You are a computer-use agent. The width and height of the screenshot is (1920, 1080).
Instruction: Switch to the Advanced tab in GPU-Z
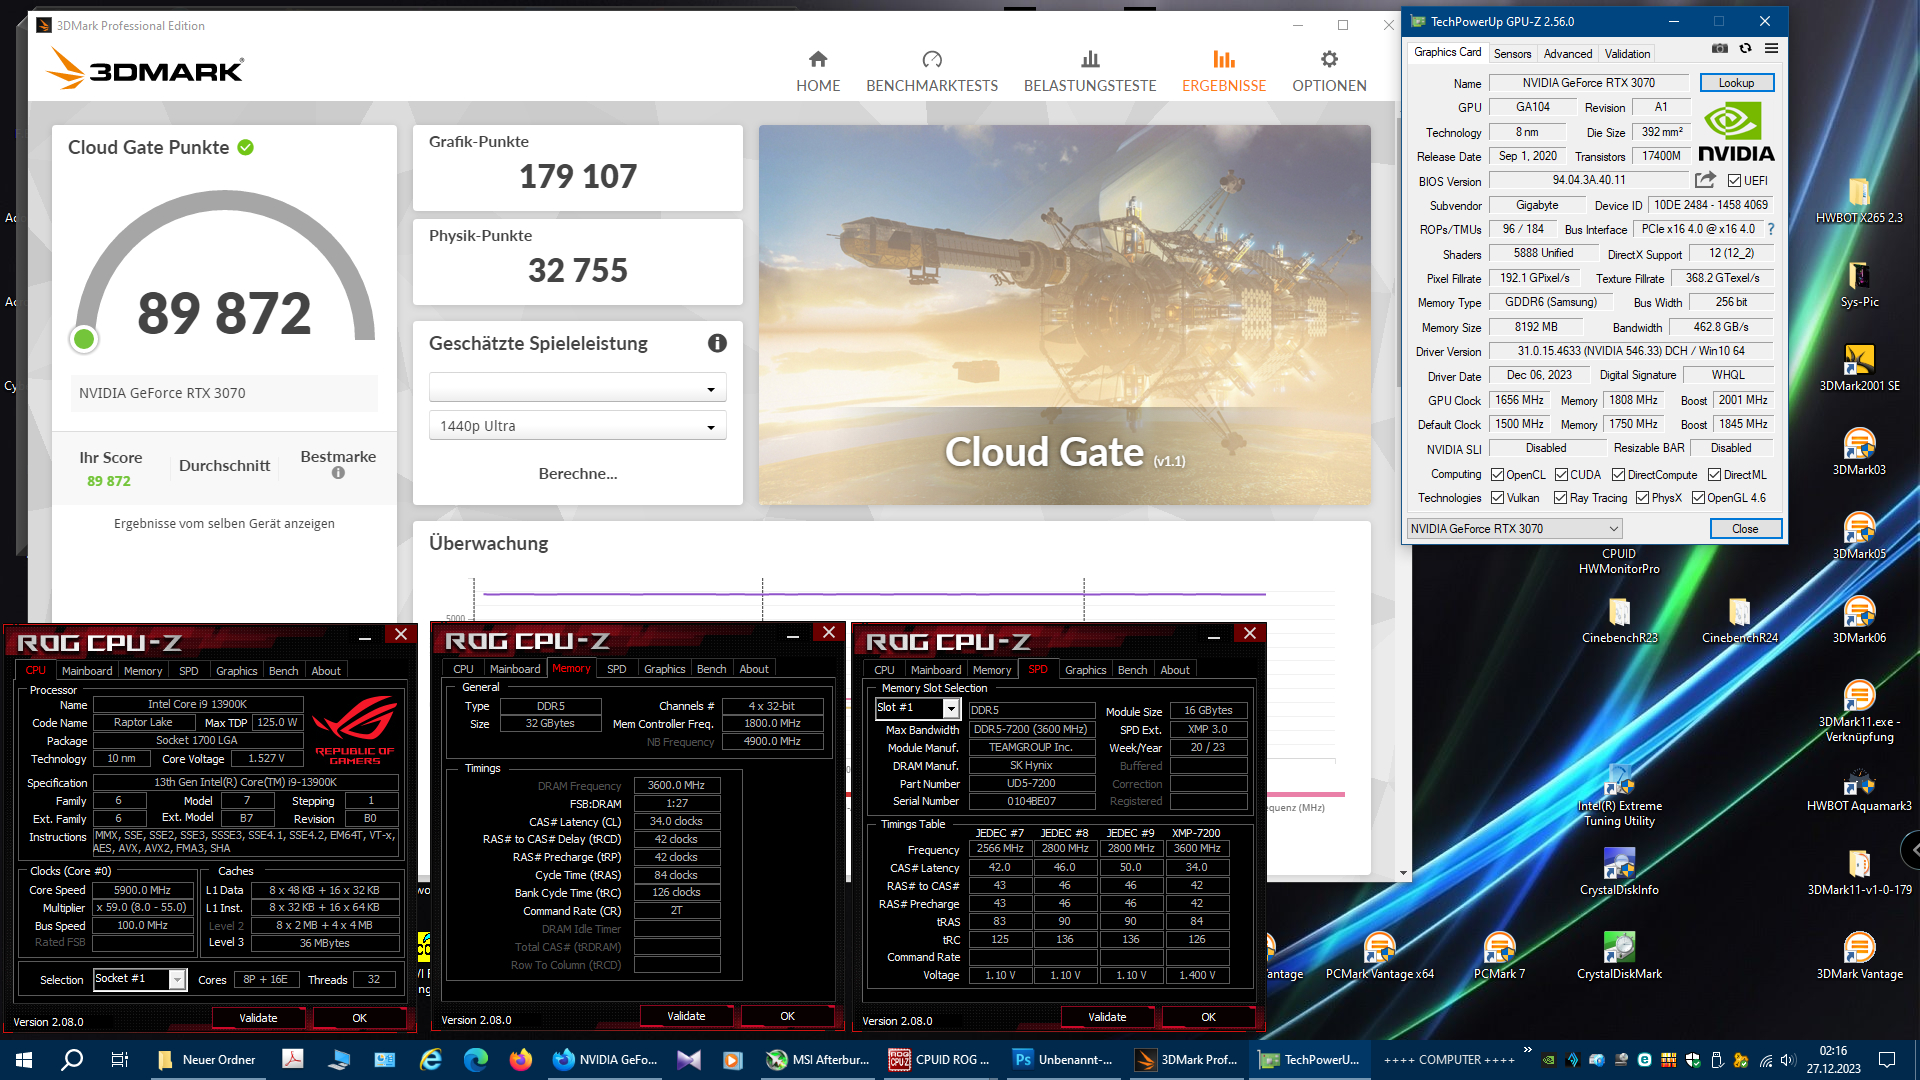pyautogui.click(x=1567, y=54)
